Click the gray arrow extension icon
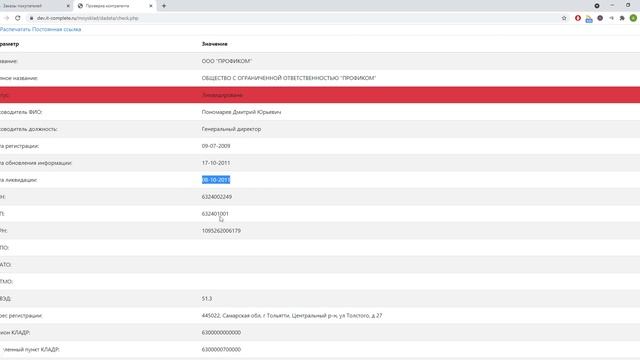 [x=611, y=18]
